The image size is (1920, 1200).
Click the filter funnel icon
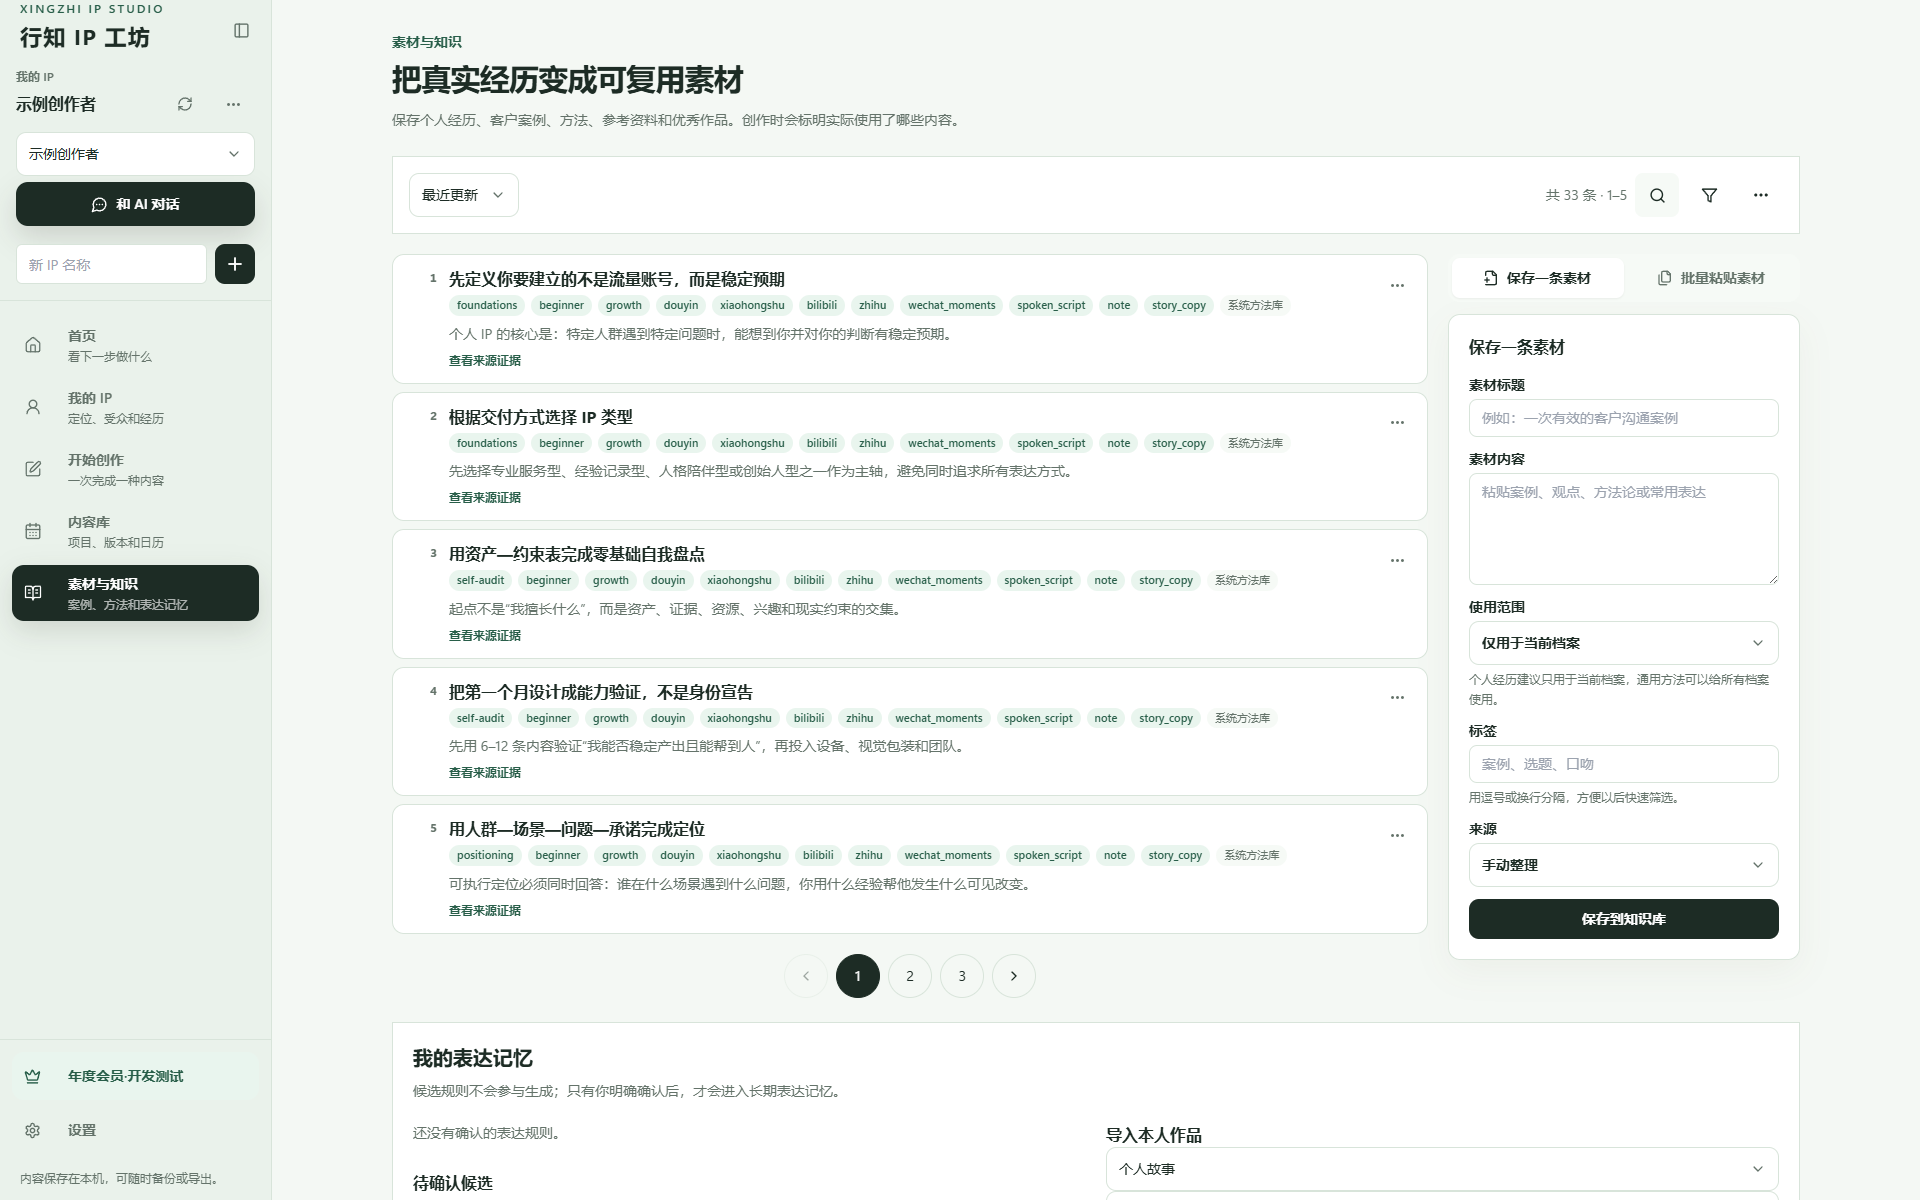(1709, 195)
